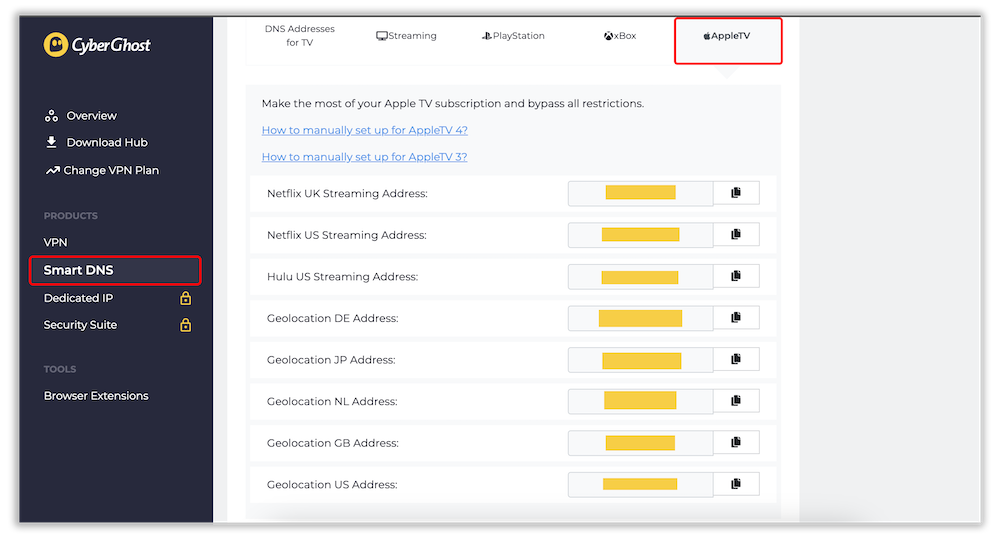Click the Geolocation US address field
This screenshot has width=1000, height=538.
point(640,484)
